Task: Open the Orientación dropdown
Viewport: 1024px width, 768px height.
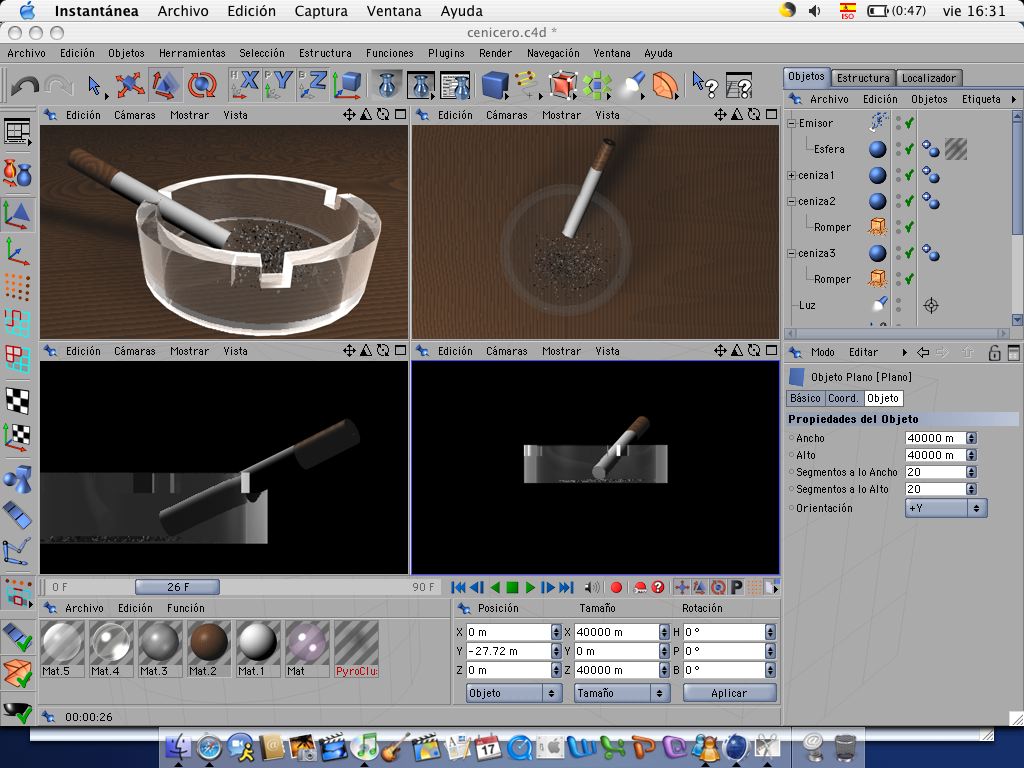Action: tap(946, 507)
